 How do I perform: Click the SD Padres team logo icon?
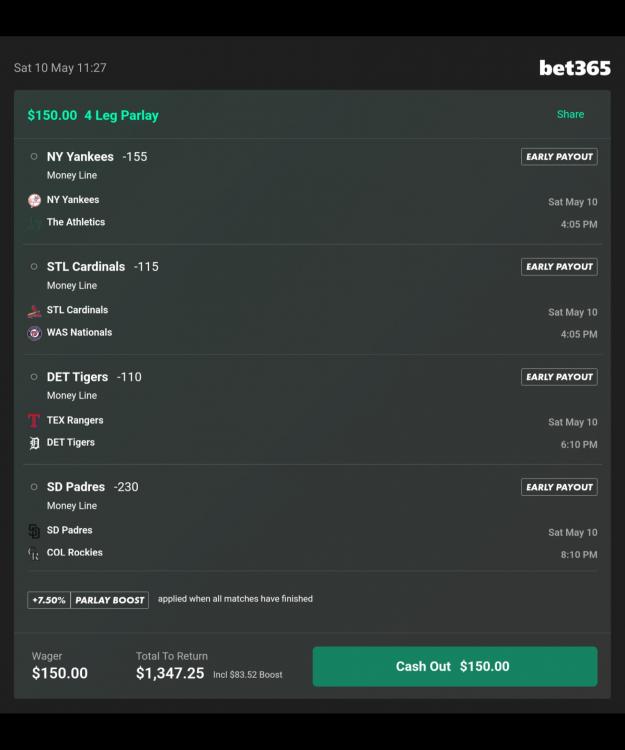(x=34, y=531)
